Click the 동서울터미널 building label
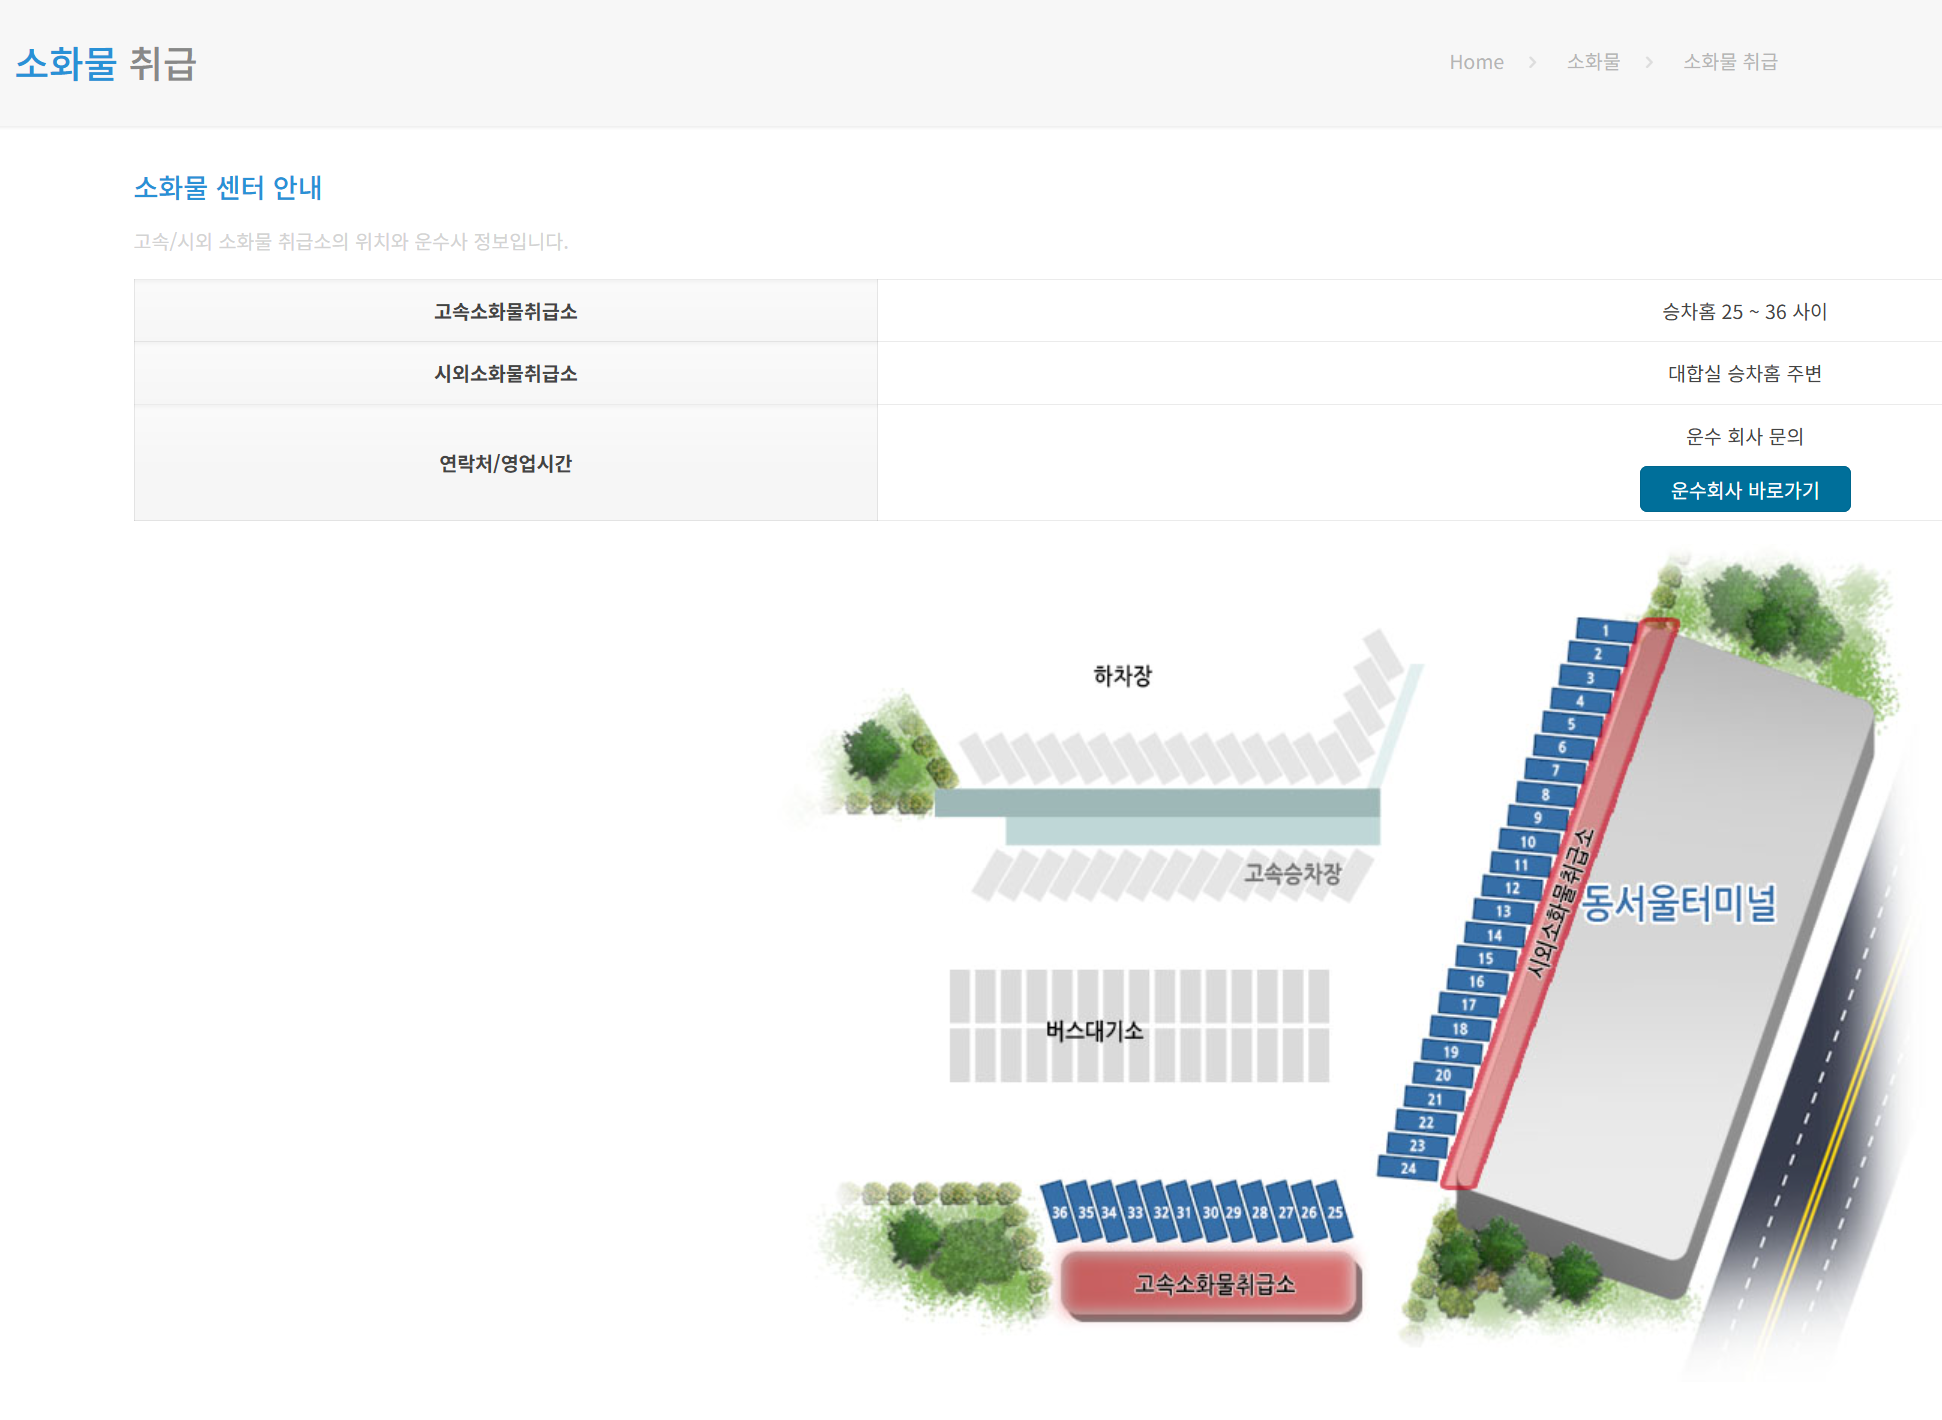This screenshot has width=1942, height=1420. point(1678,903)
